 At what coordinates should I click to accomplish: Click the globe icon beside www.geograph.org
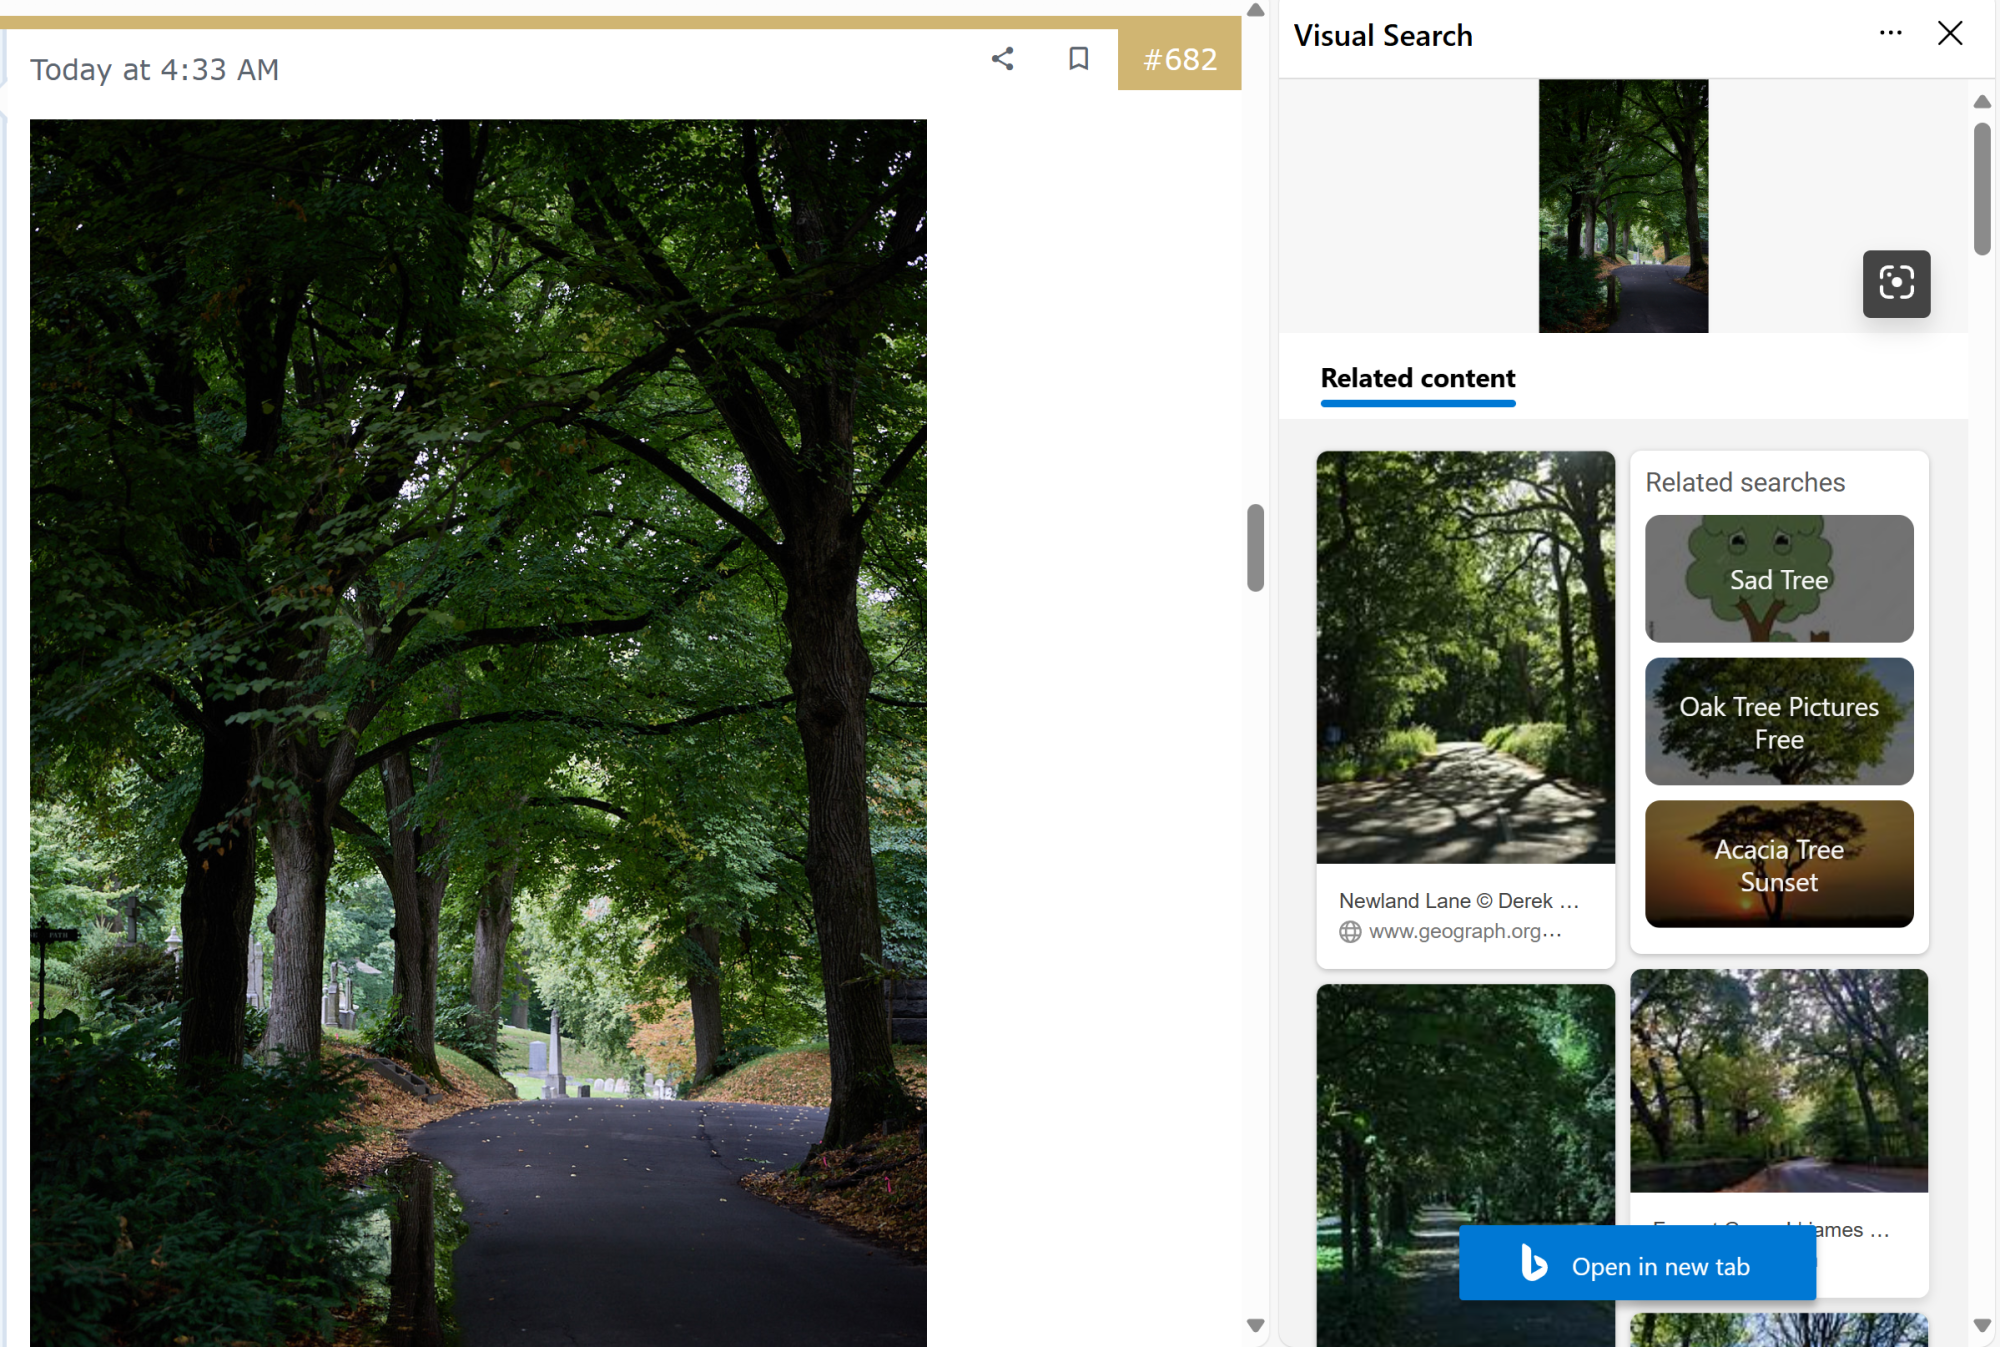point(1350,931)
